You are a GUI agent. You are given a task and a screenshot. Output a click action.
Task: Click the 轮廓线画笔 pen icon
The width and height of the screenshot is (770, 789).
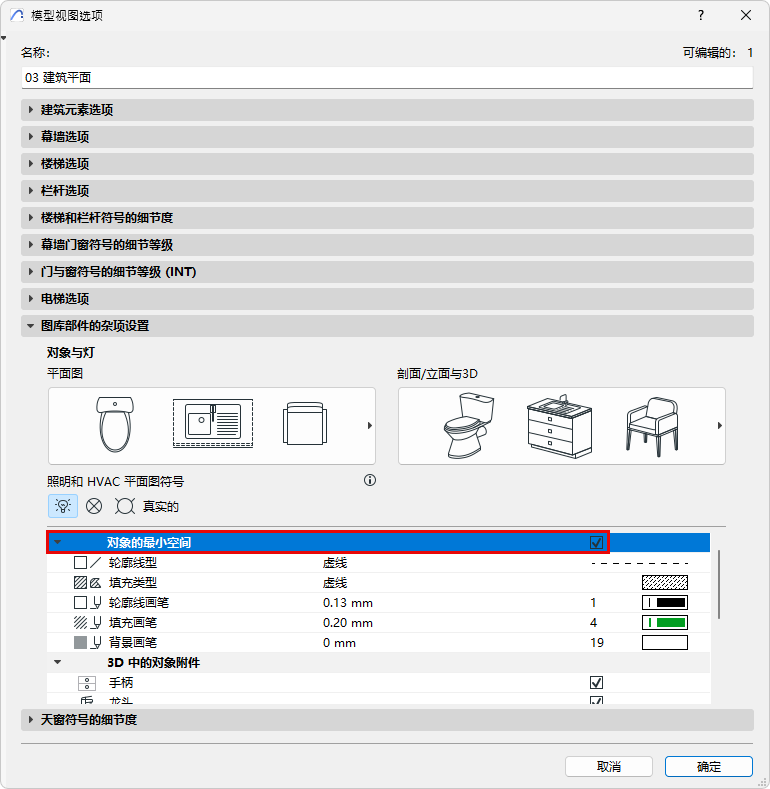click(88, 602)
